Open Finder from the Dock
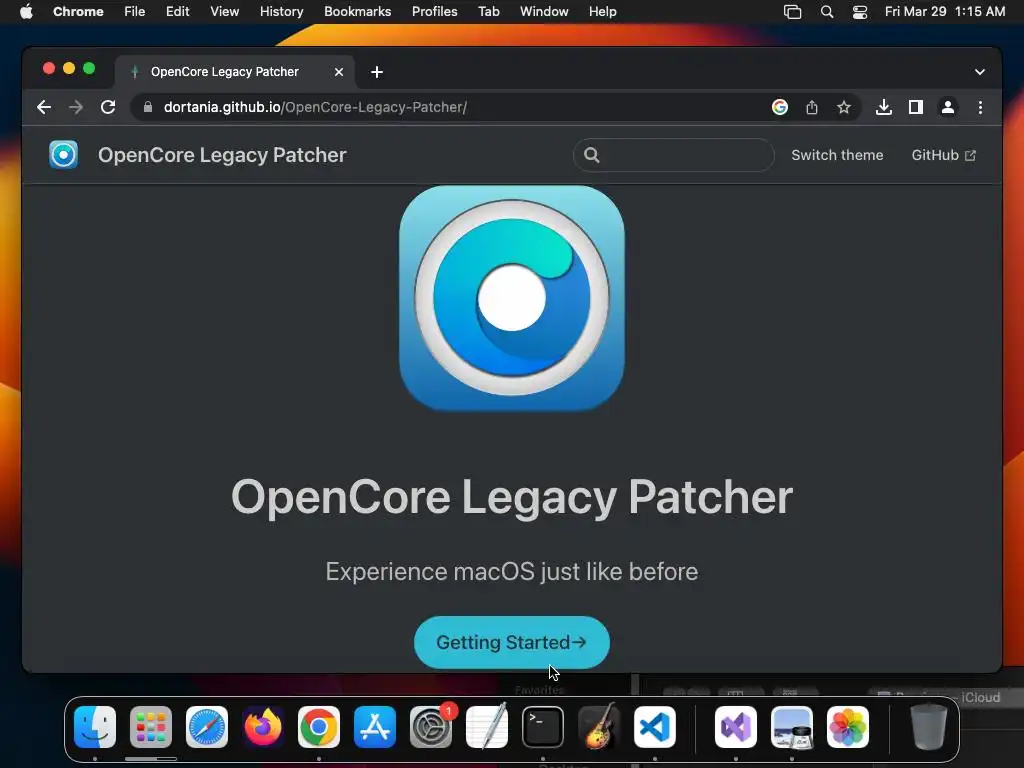1024x768 pixels. click(x=95, y=727)
